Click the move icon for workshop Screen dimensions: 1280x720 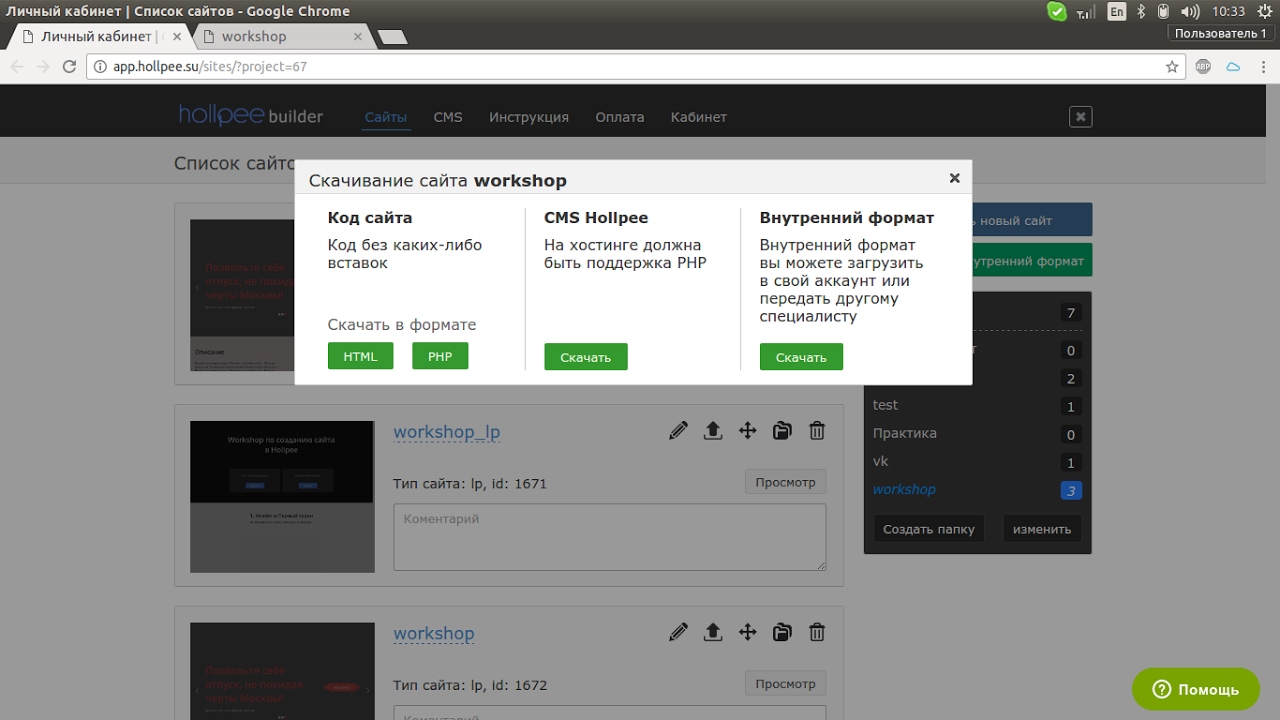coord(747,632)
